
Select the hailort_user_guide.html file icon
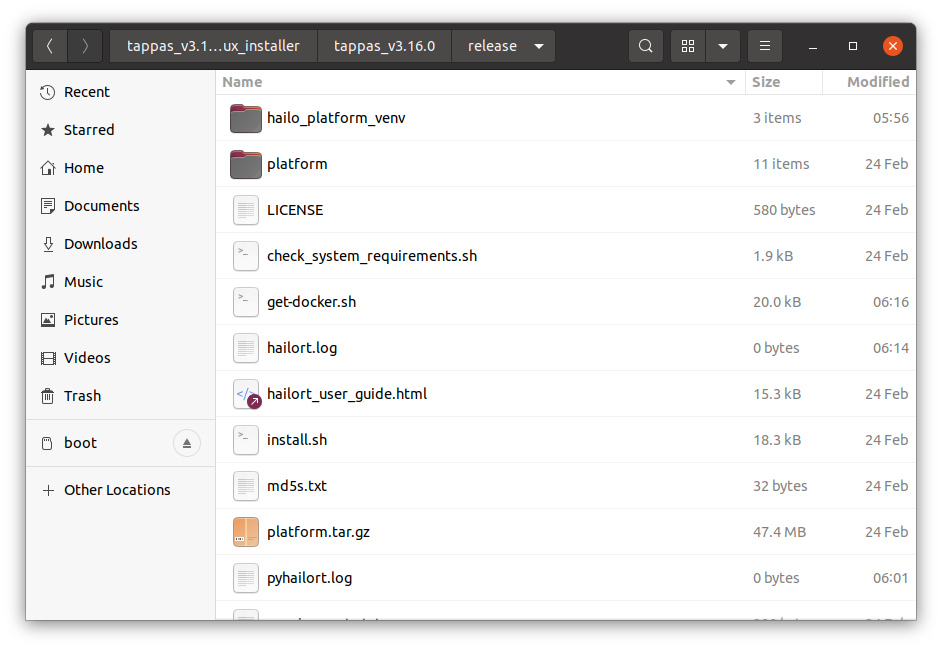pos(245,394)
